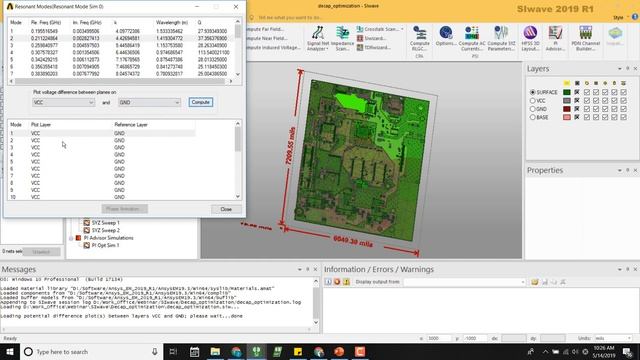The width and height of the screenshot is (640, 360).
Task: Click the Close button in Resonant Modes dialog
Action: [x=226, y=209]
